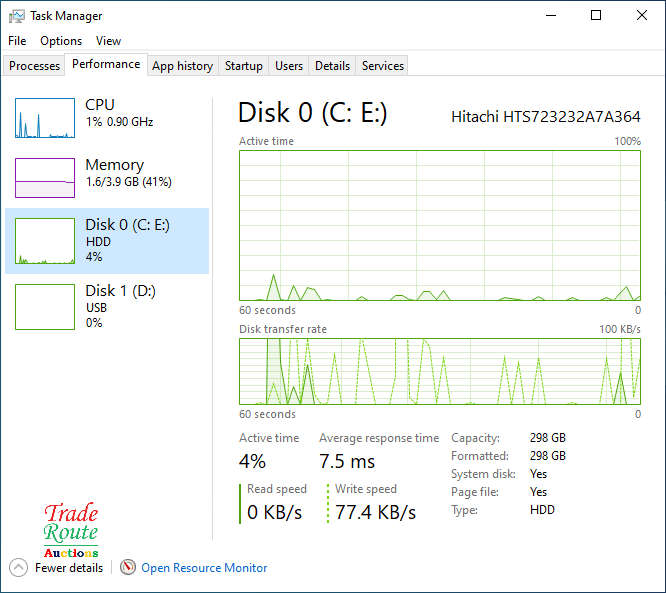Open the Users tab
This screenshot has height=593, width=666.
(x=289, y=66)
